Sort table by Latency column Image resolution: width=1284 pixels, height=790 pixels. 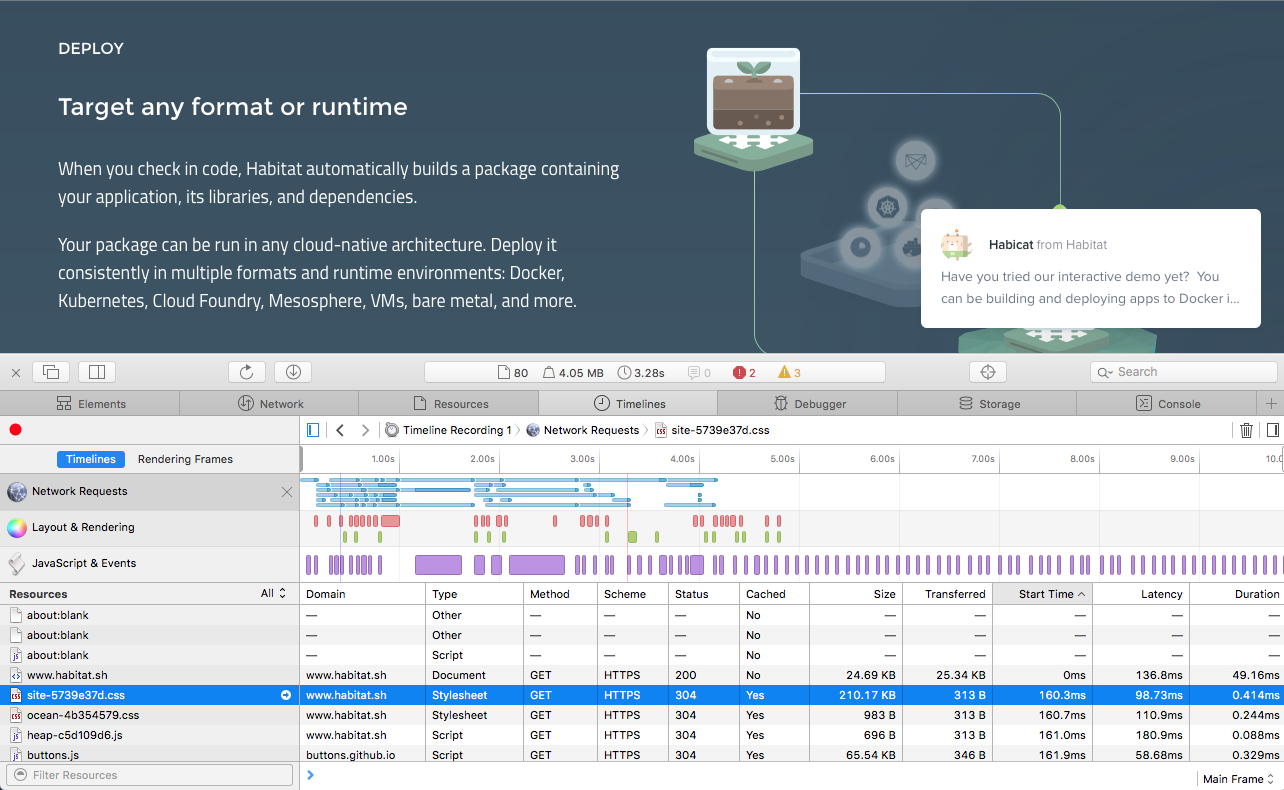(1141, 594)
